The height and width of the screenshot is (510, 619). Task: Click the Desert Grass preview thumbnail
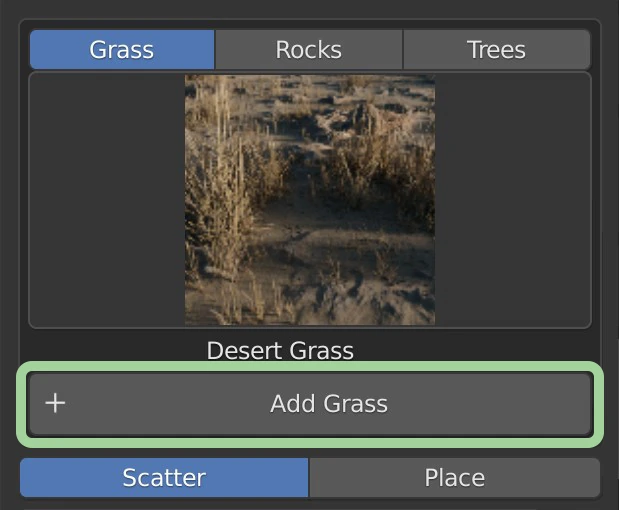click(x=310, y=200)
